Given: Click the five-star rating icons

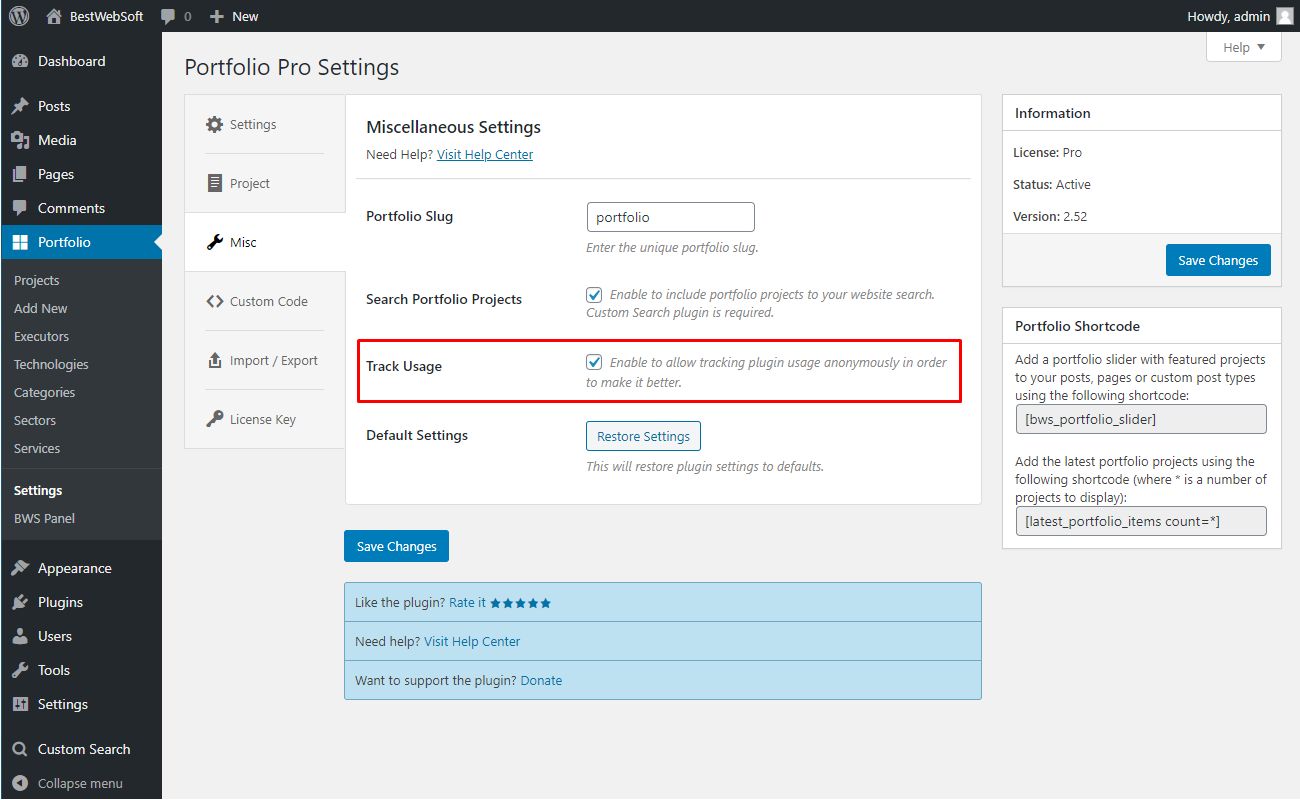Looking at the screenshot, I should 521,603.
